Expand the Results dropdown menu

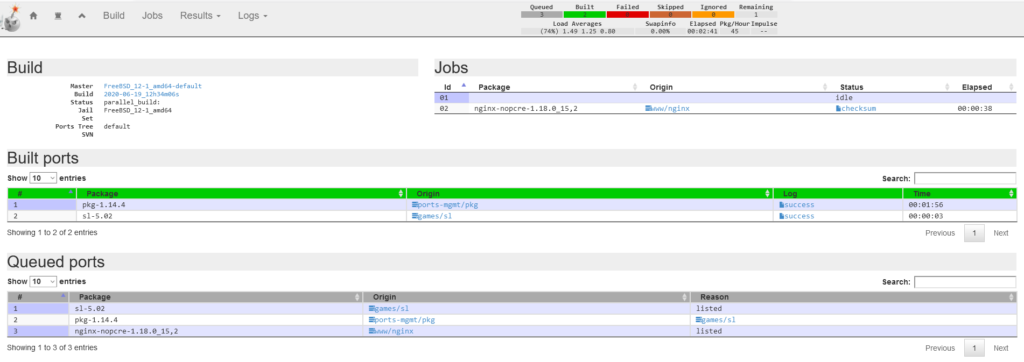point(200,16)
